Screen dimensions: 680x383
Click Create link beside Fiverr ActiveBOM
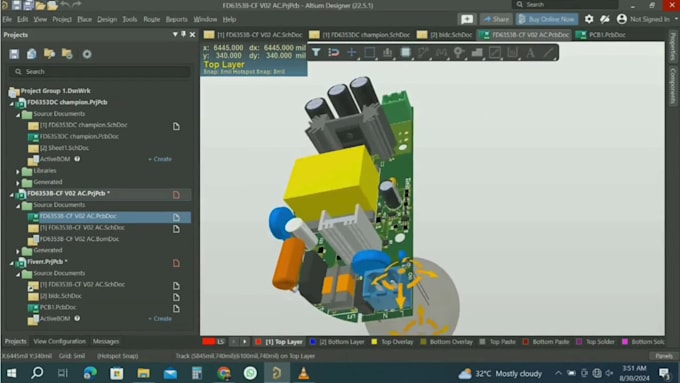(160, 319)
